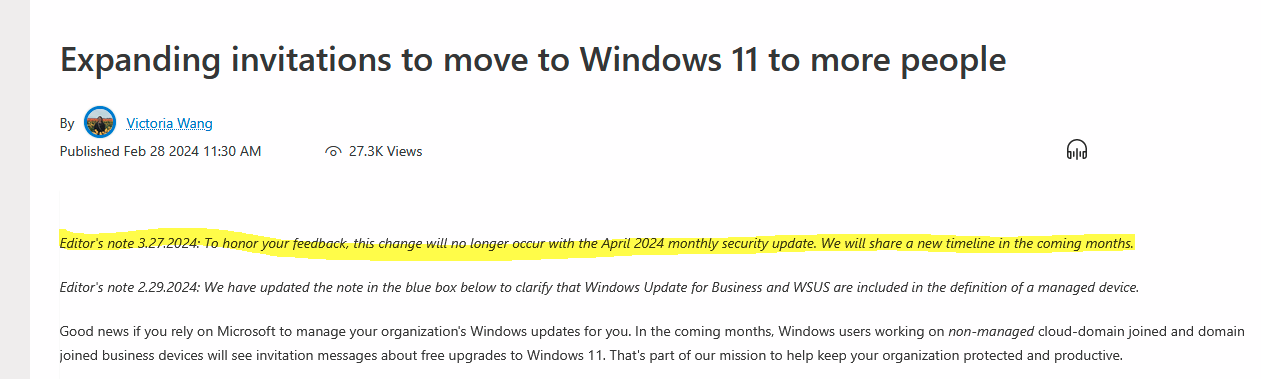Image resolution: width=1261 pixels, height=379 pixels.
Task: Click the article title heading
Action: pos(533,60)
